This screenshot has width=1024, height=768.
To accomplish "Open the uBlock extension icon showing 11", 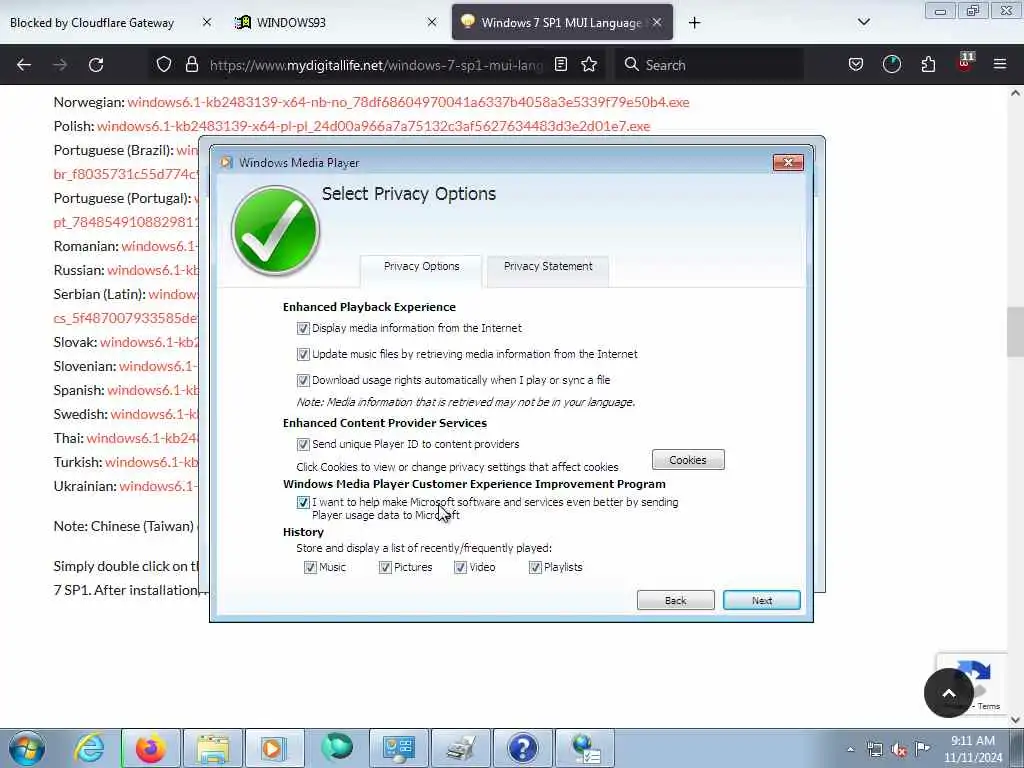I will 965,63.
